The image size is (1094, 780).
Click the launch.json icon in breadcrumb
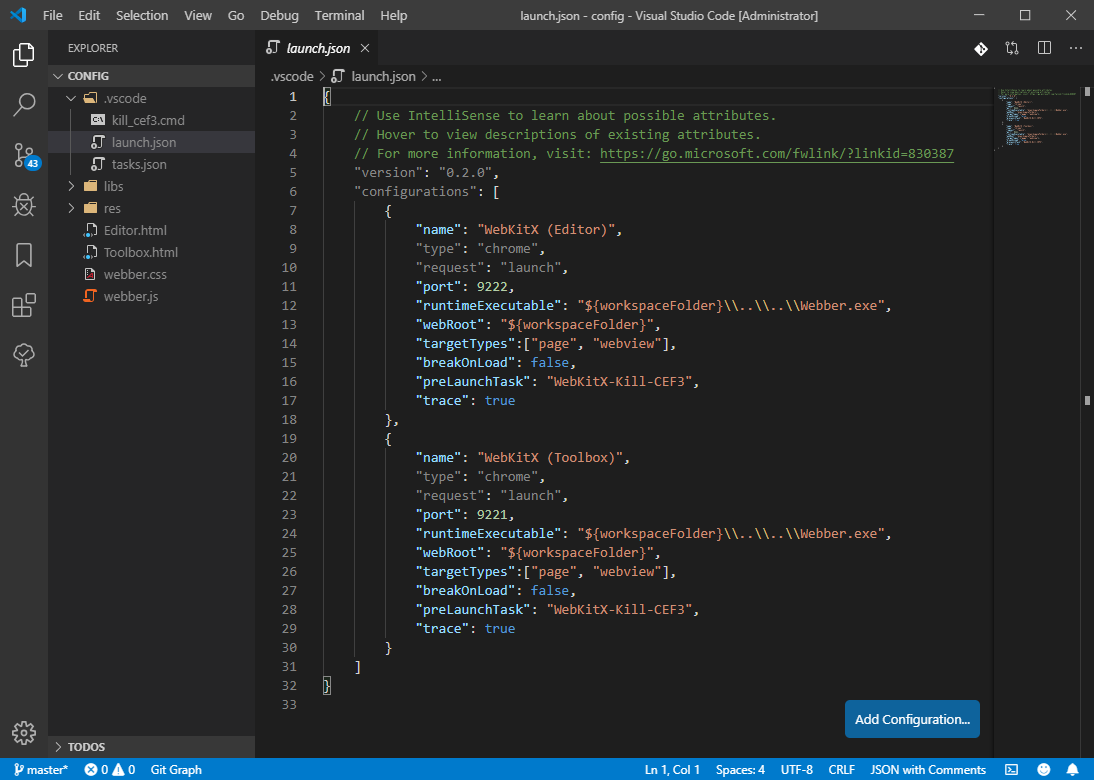[338, 76]
